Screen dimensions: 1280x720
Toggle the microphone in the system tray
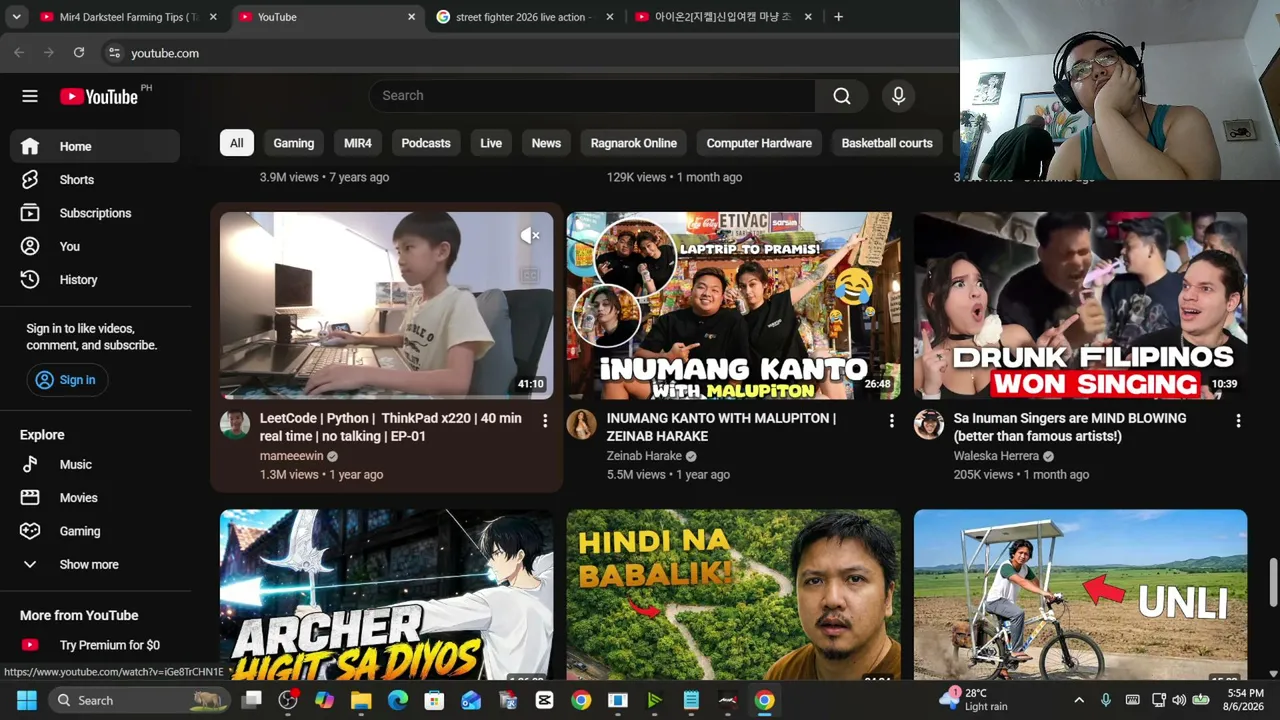click(x=1105, y=700)
